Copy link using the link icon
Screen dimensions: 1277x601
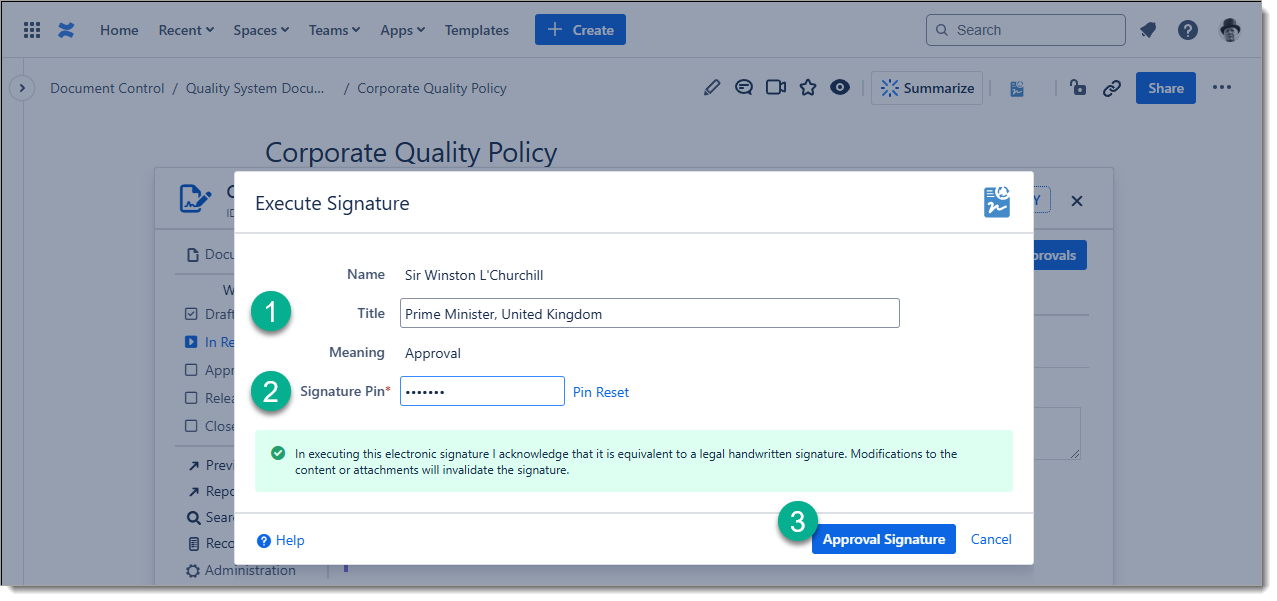click(1111, 88)
